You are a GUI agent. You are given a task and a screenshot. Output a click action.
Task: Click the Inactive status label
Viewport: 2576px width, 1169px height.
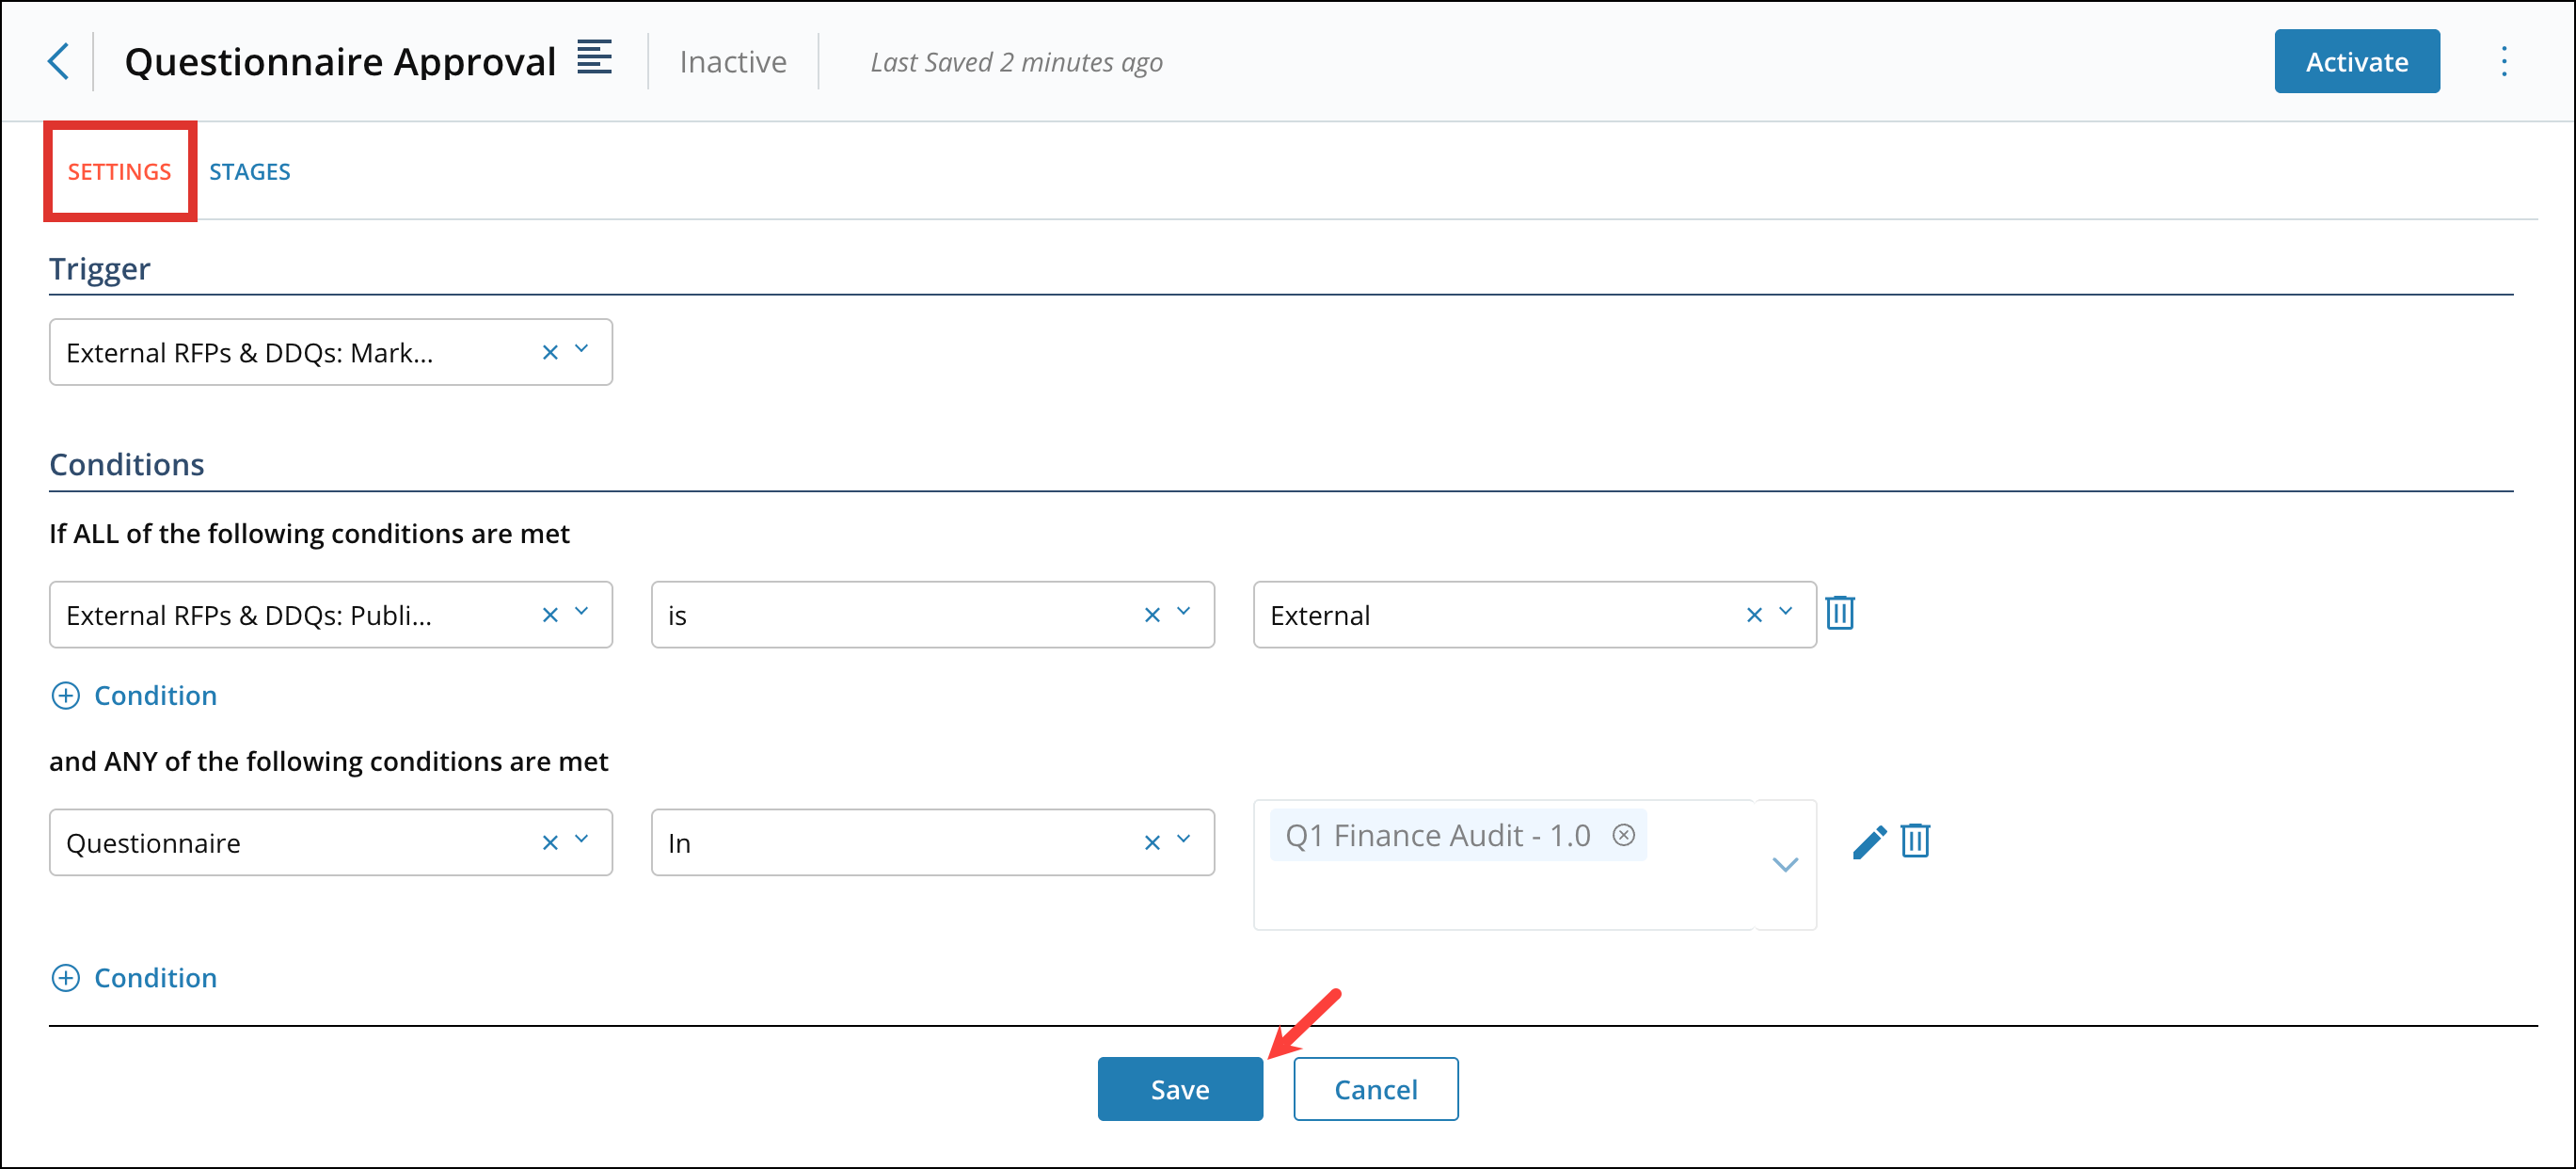click(x=733, y=62)
